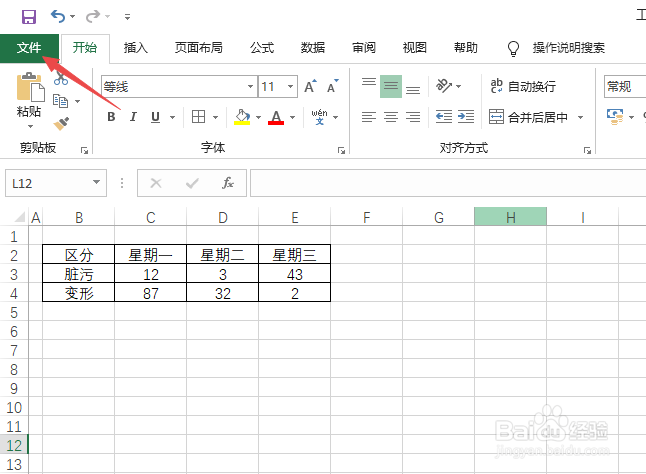Click the Decrease Font Size icon
The image size is (646, 474).
[x=332, y=86]
